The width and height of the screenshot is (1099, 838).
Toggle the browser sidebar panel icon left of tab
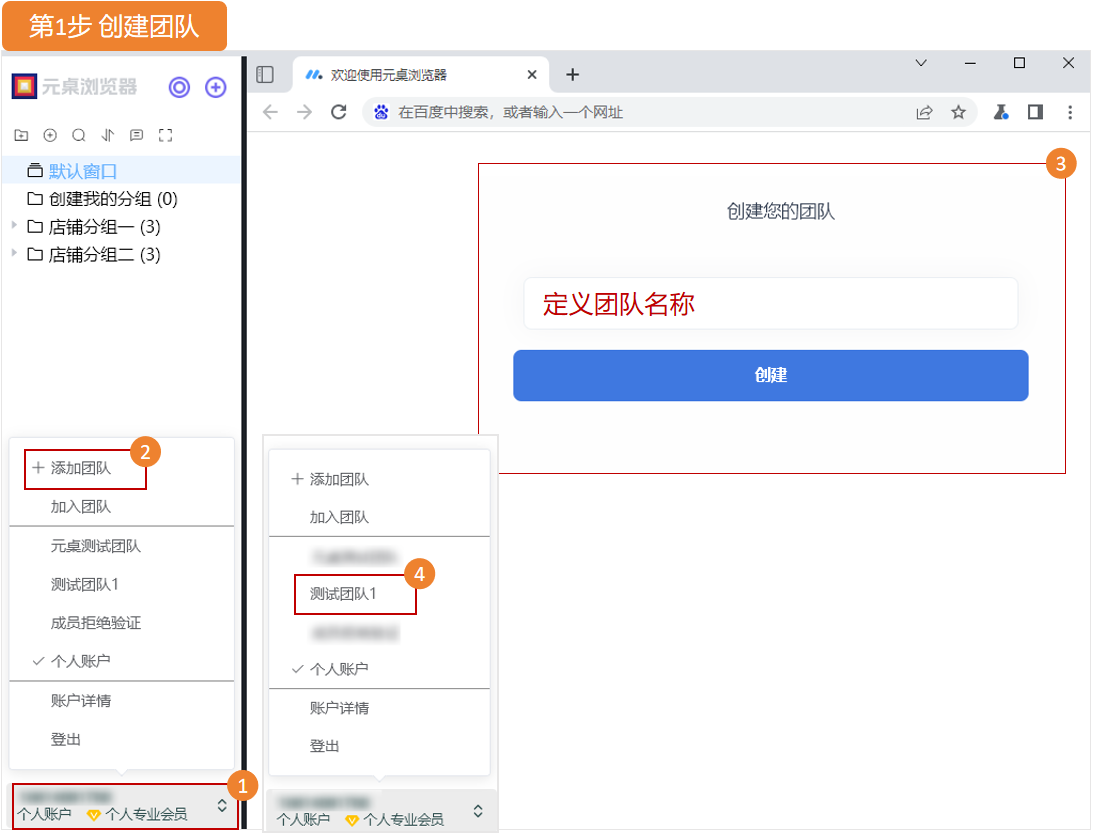coord(265,74)
